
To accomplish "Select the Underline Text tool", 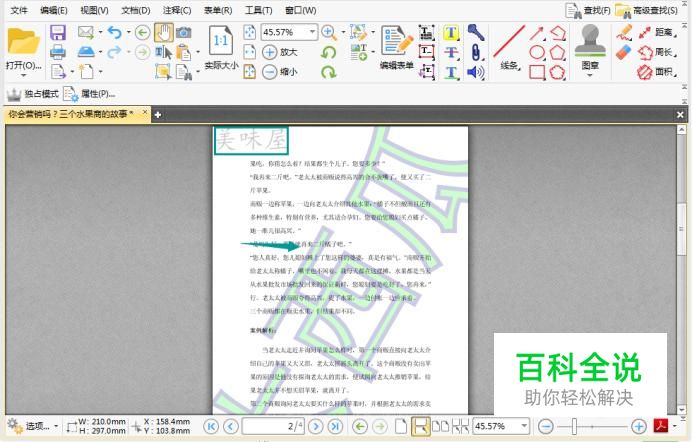I will [451, 72].
